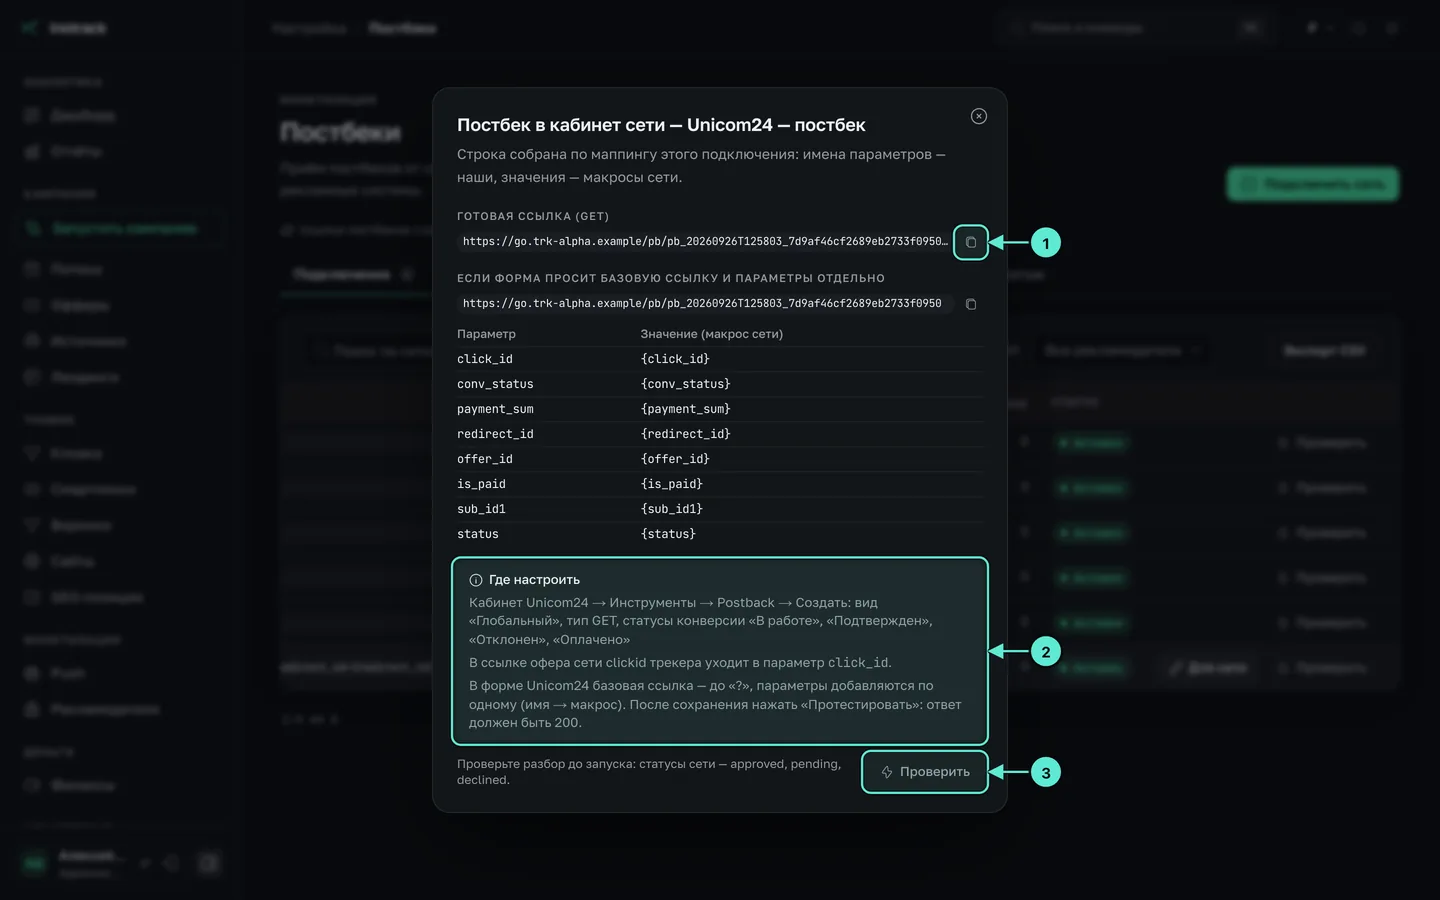Click the green button behind the dialog

tap(1312, 184)
